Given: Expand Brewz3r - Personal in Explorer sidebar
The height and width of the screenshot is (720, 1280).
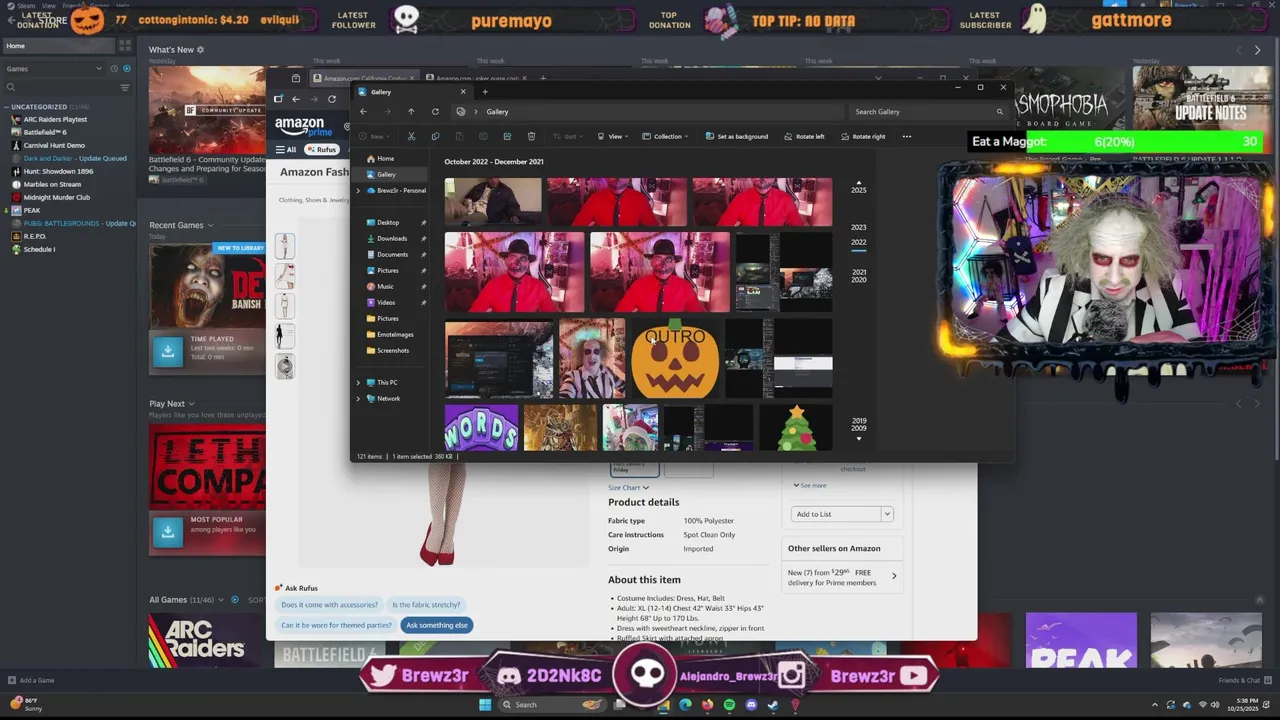Looking at the screenshot, I should (x=359, y=191).
